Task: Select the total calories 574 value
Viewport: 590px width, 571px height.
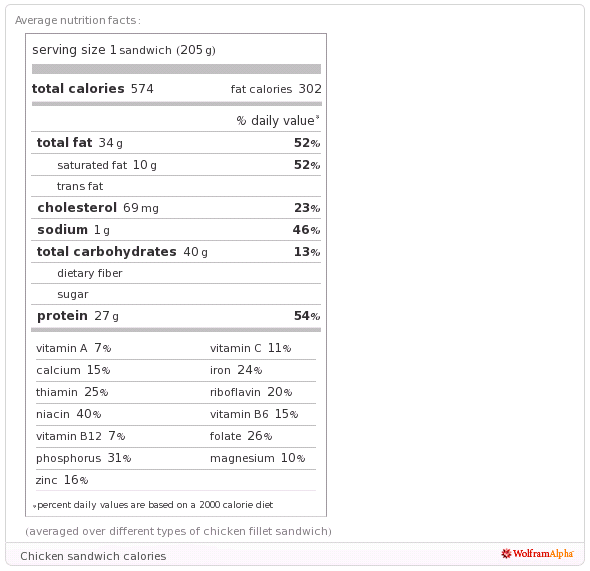Action: (x=93, y=89)
